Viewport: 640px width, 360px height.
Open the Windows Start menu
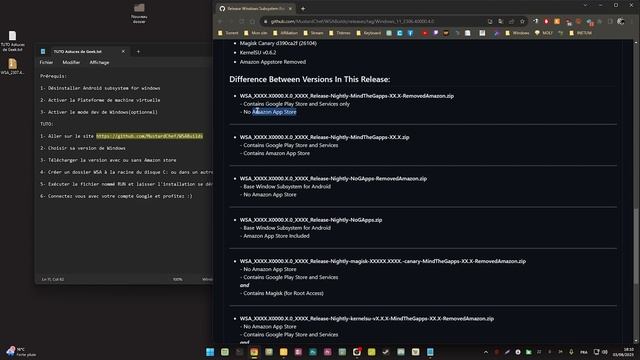pos(210,352)
